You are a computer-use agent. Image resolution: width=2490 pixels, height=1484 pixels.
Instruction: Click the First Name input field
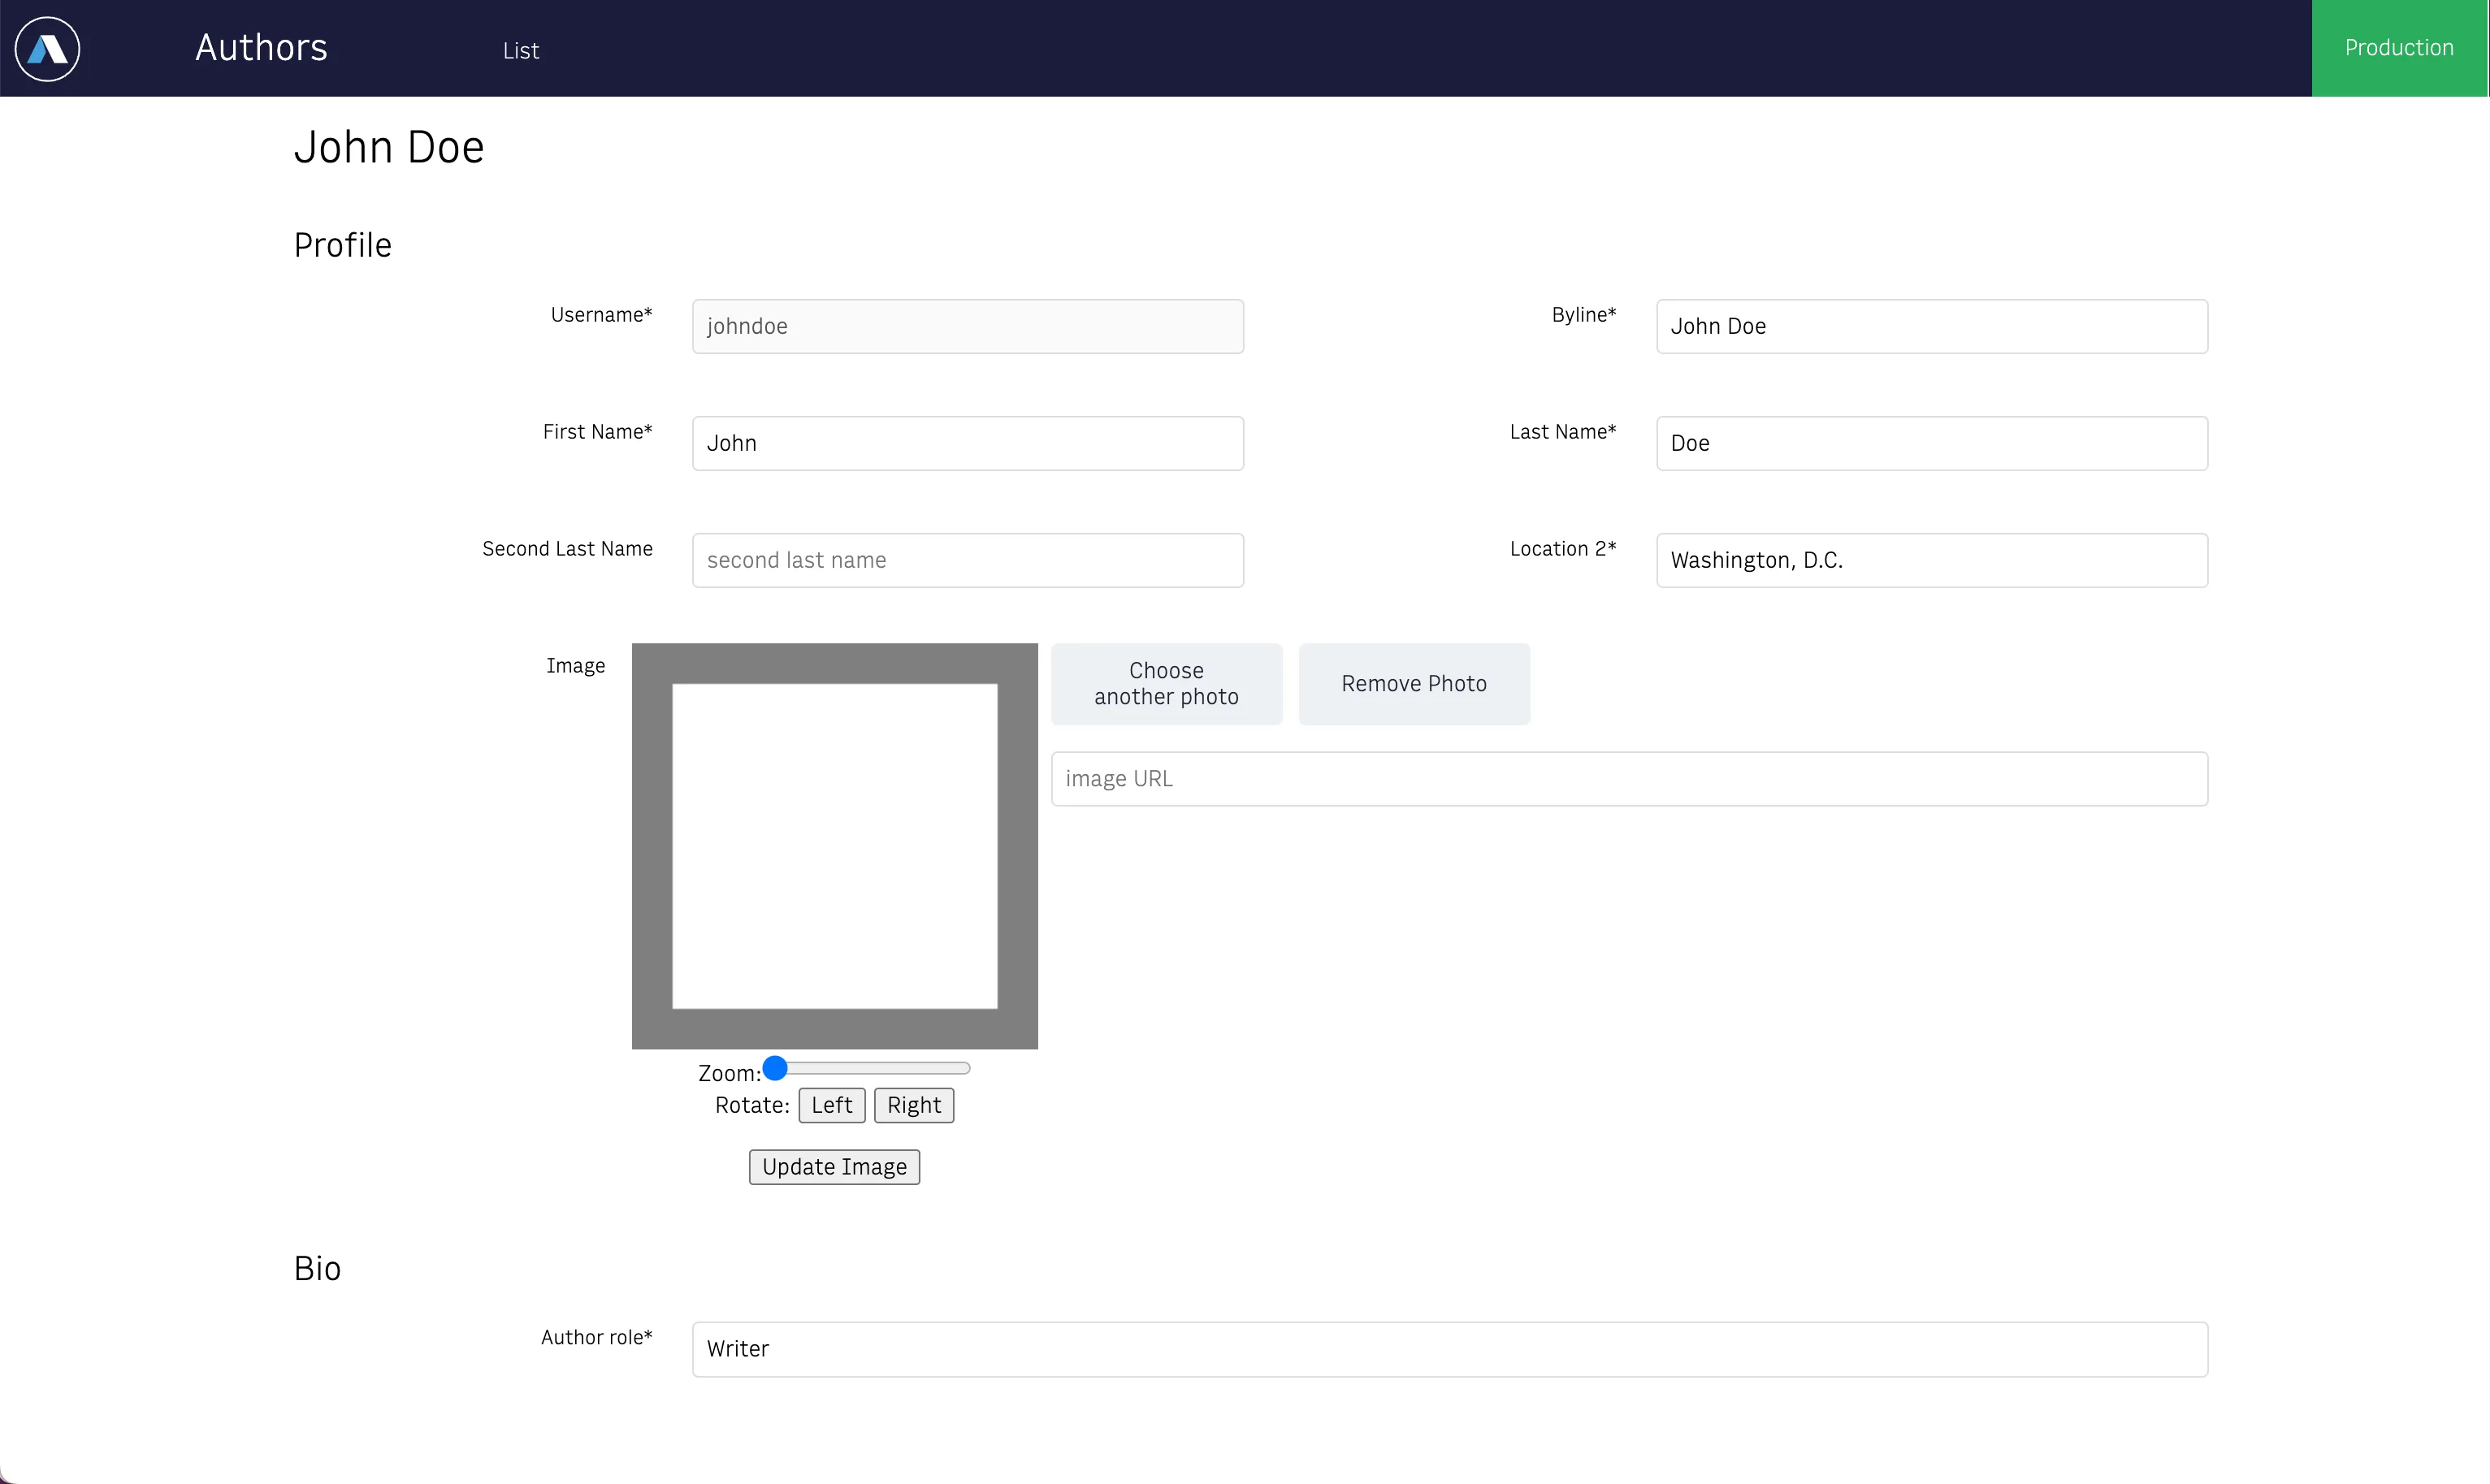[x=968, y=443]
